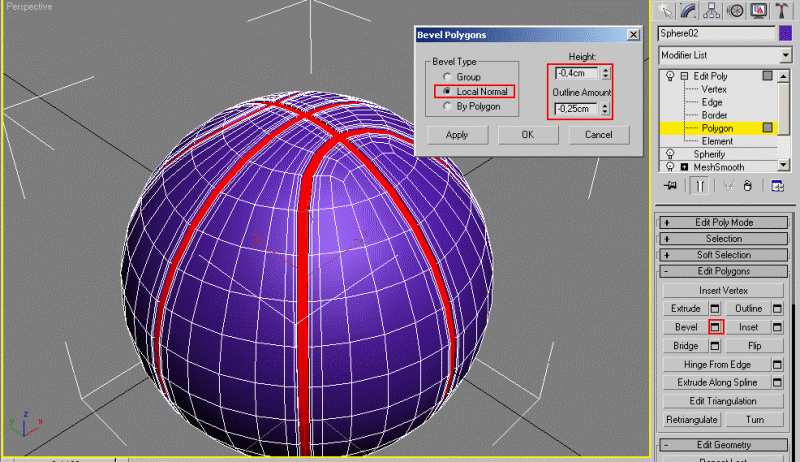Expand Edit Poly Mode rollout
800x462 pixels.
tap(723, 222)
